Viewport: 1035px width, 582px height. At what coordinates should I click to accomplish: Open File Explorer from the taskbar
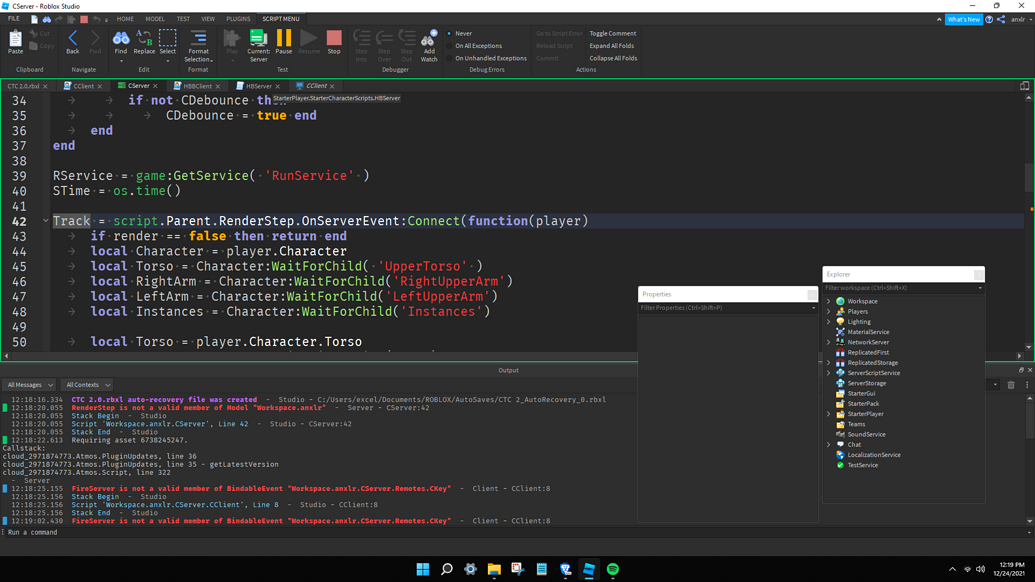494,569
